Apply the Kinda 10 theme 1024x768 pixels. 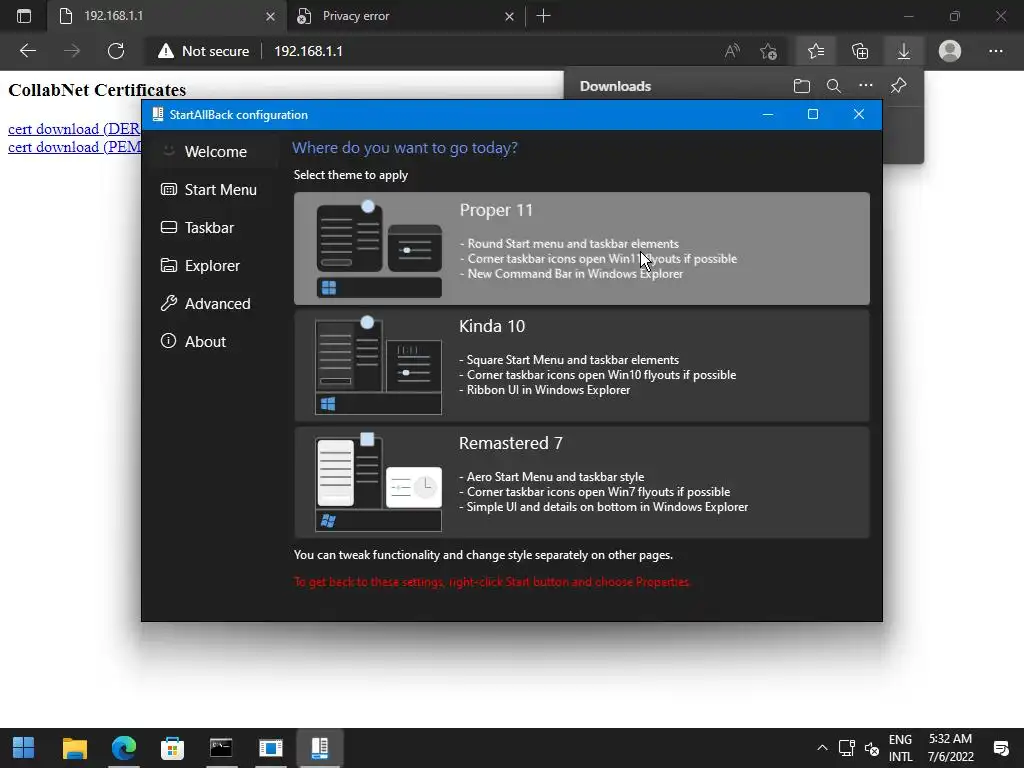click(581, 365)
